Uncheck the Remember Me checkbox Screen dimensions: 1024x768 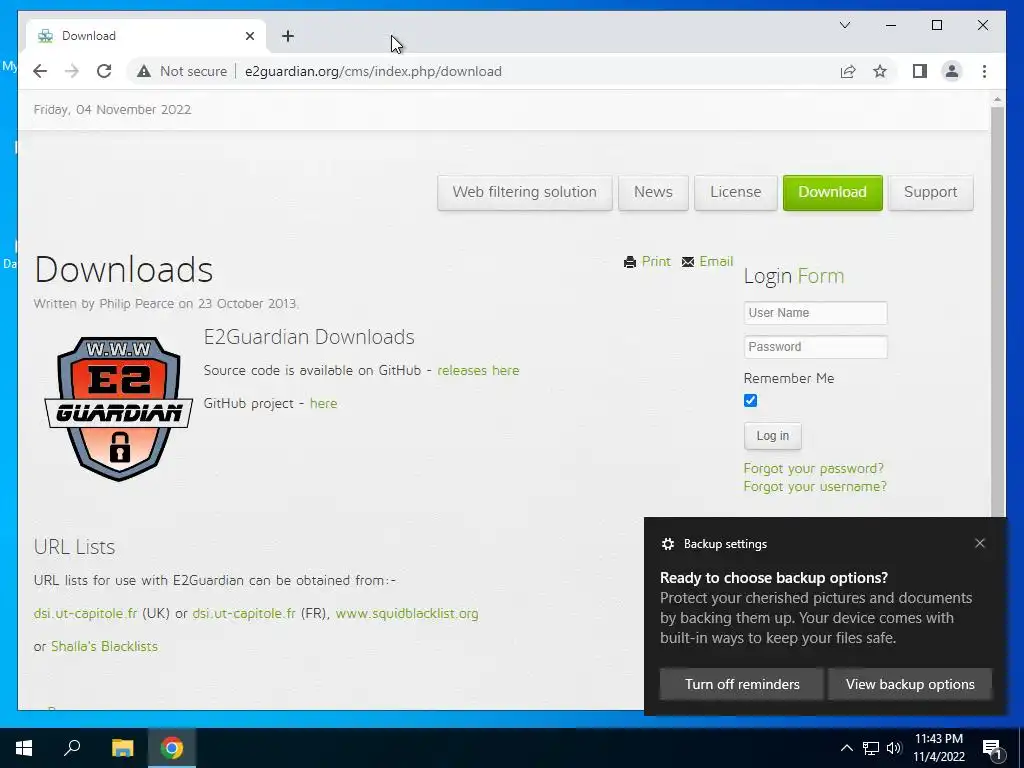750,400
